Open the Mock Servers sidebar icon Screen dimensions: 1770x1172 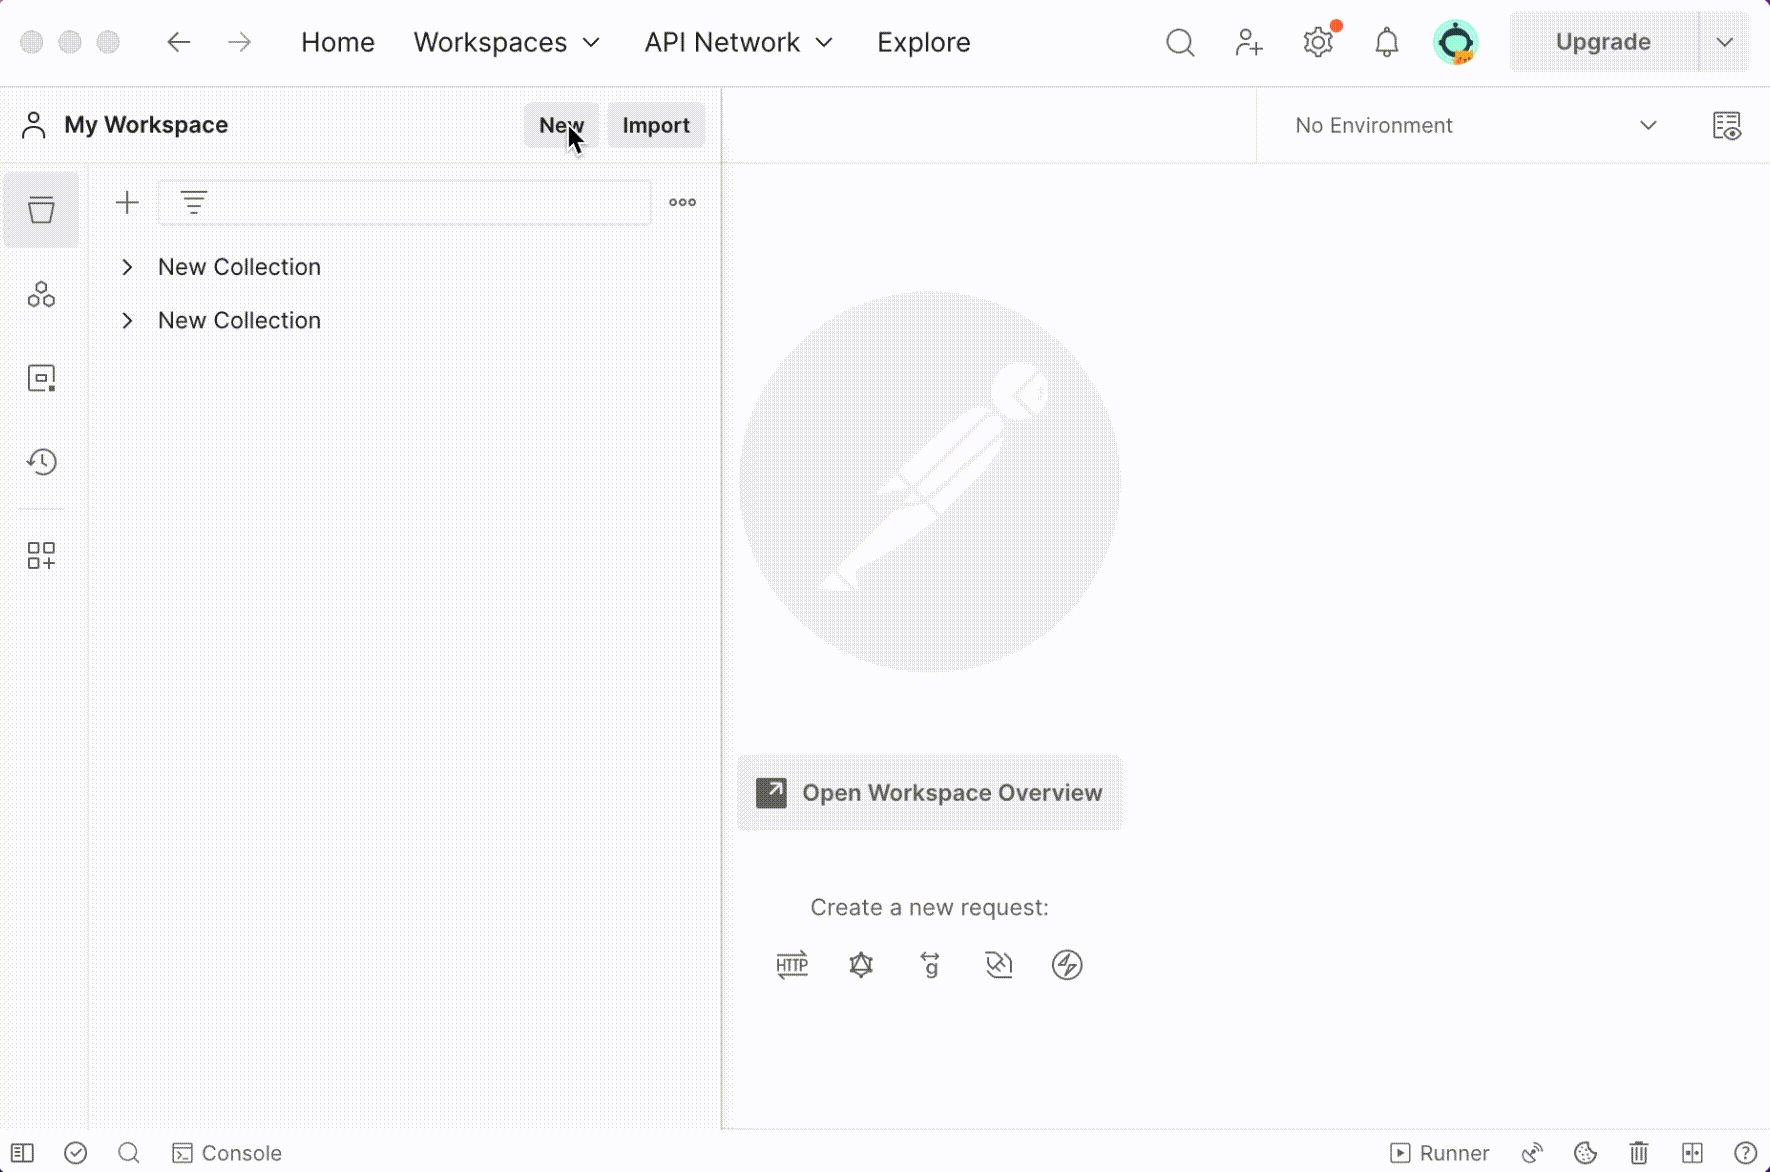41,378
